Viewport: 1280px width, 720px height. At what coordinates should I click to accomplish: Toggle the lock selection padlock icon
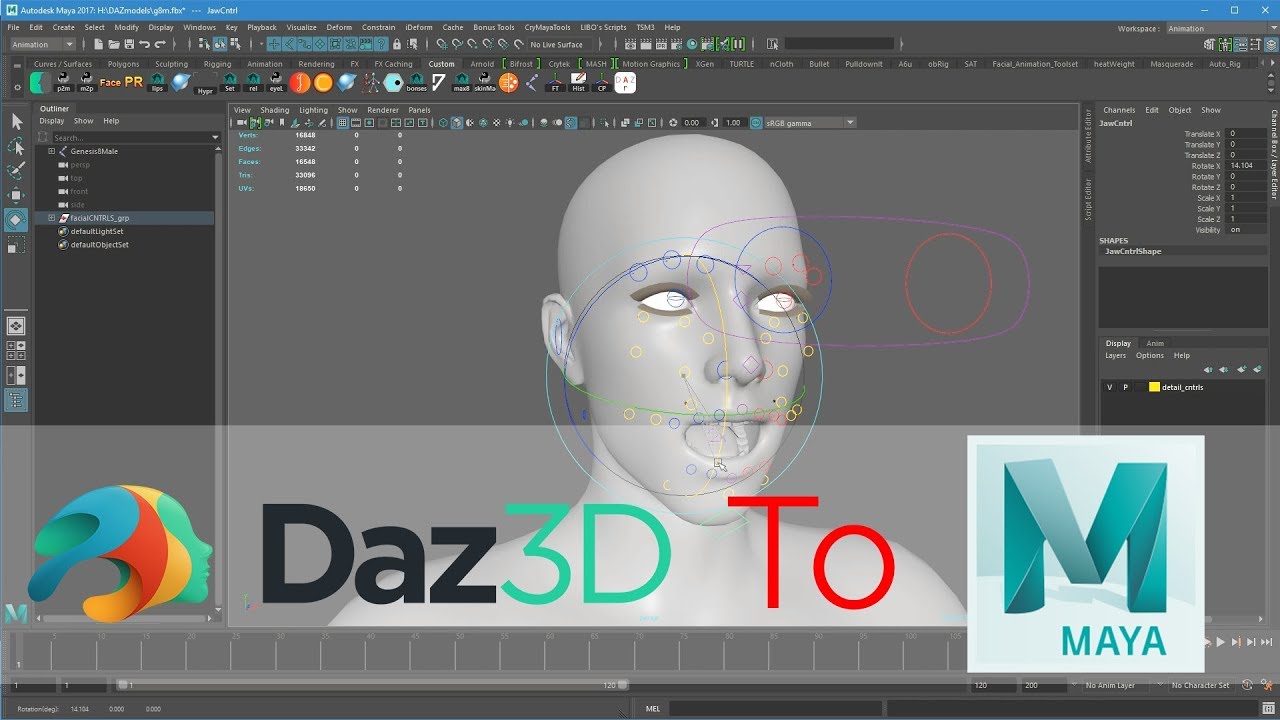pos(397,44)
